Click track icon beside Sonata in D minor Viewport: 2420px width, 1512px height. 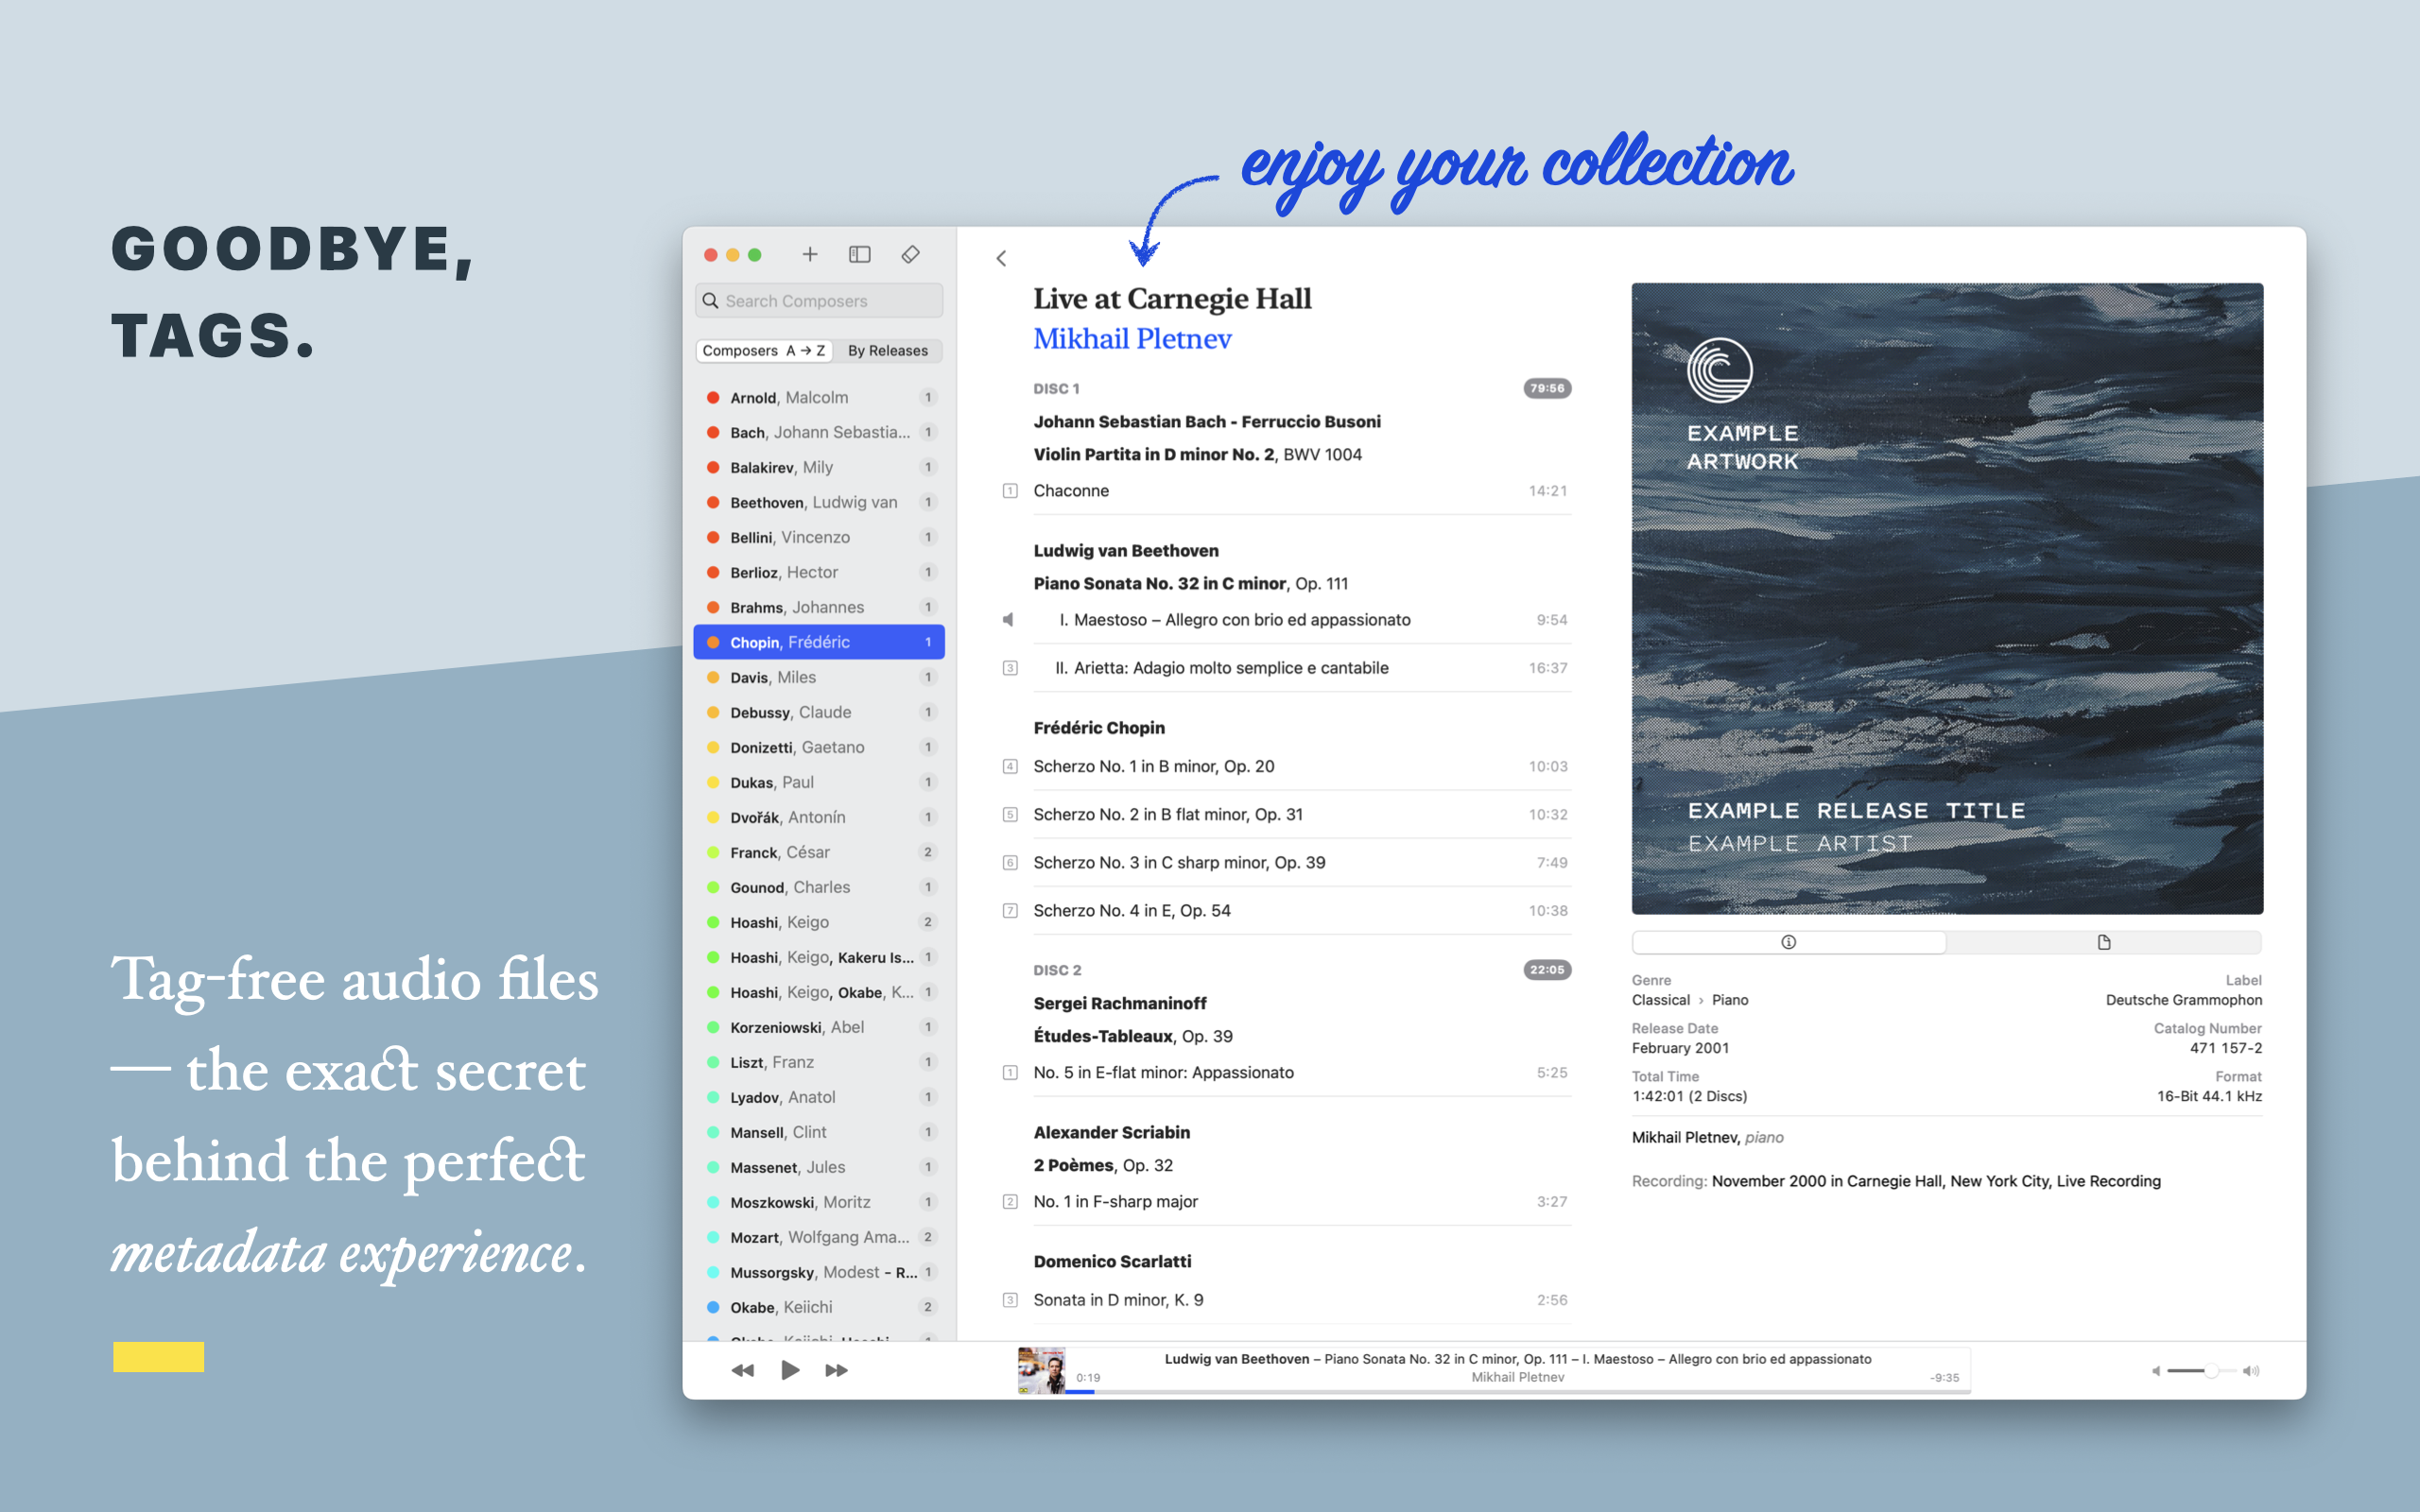point(1010,1300)
